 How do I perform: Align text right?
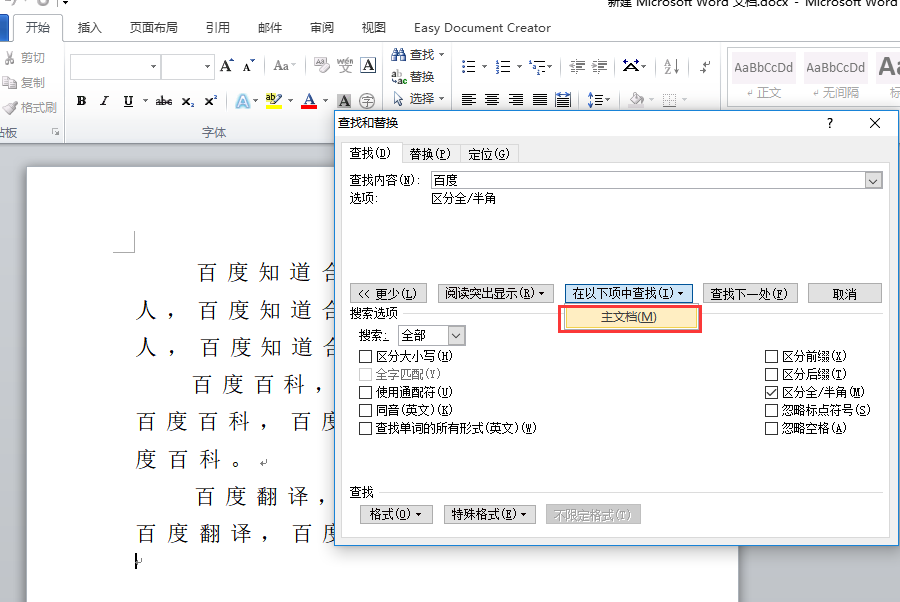click(x=515, y=100)
